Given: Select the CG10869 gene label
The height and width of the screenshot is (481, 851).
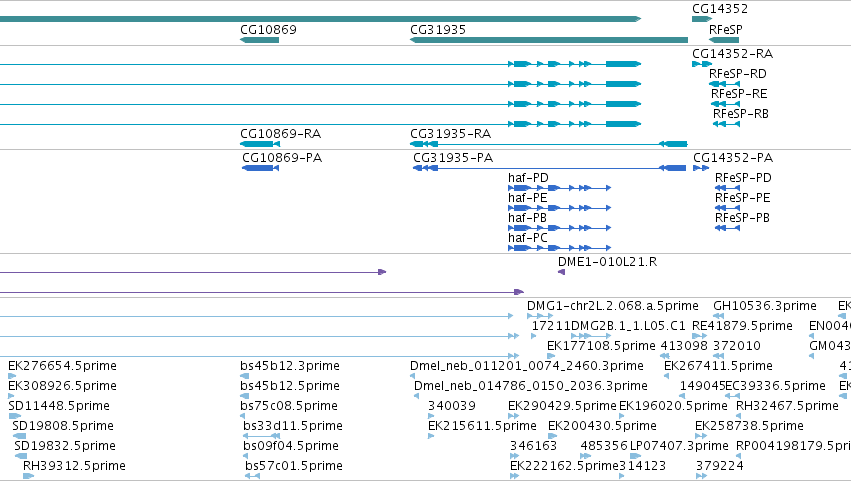Looking at the screenshot, I should click(268, 29).
